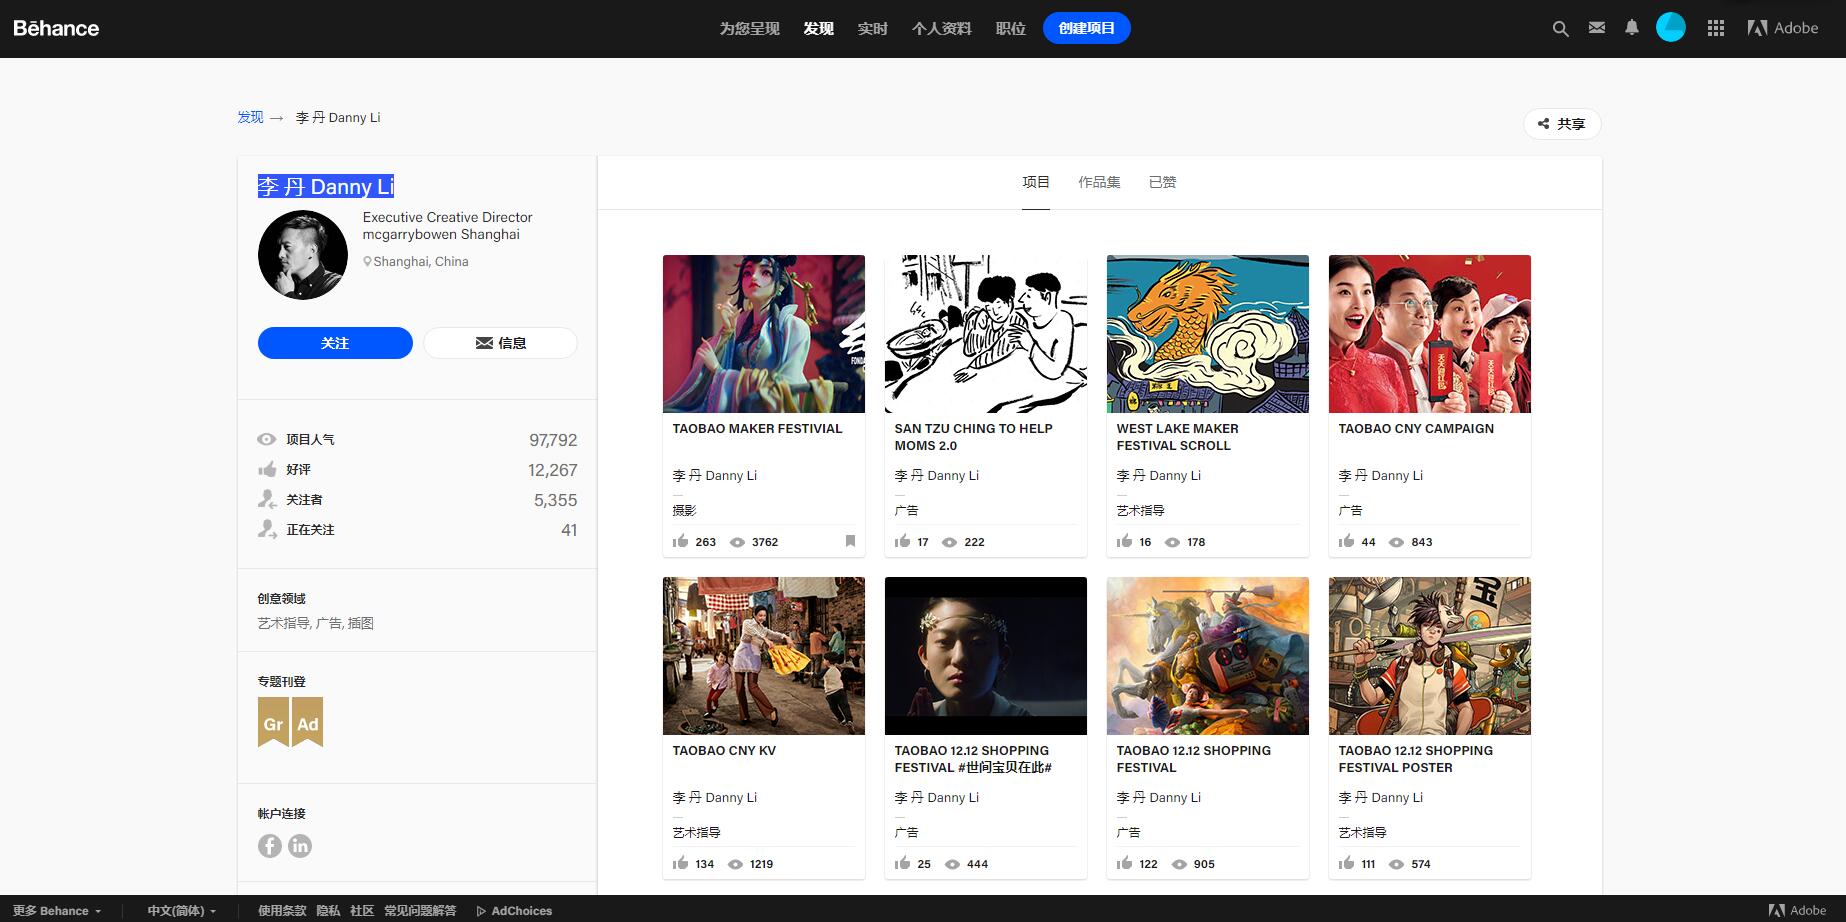Viewport: 1846px width, 922px height.
Task: Click the 项目人气 stat value 97,792
Action: [553, 440]
